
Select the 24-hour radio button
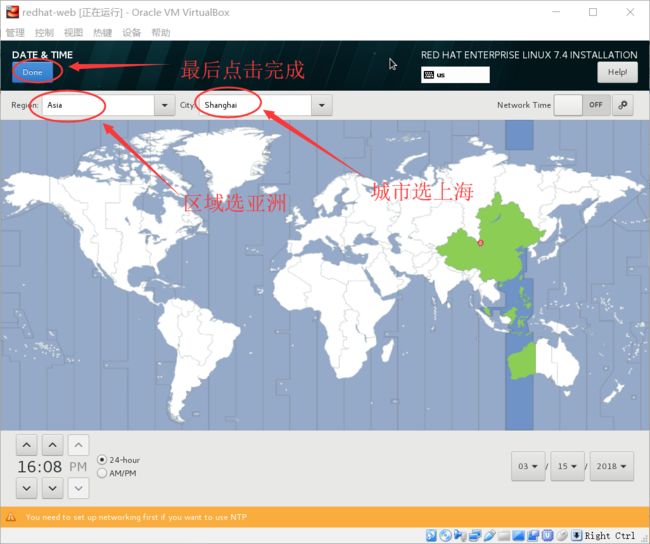coord(102,459)
